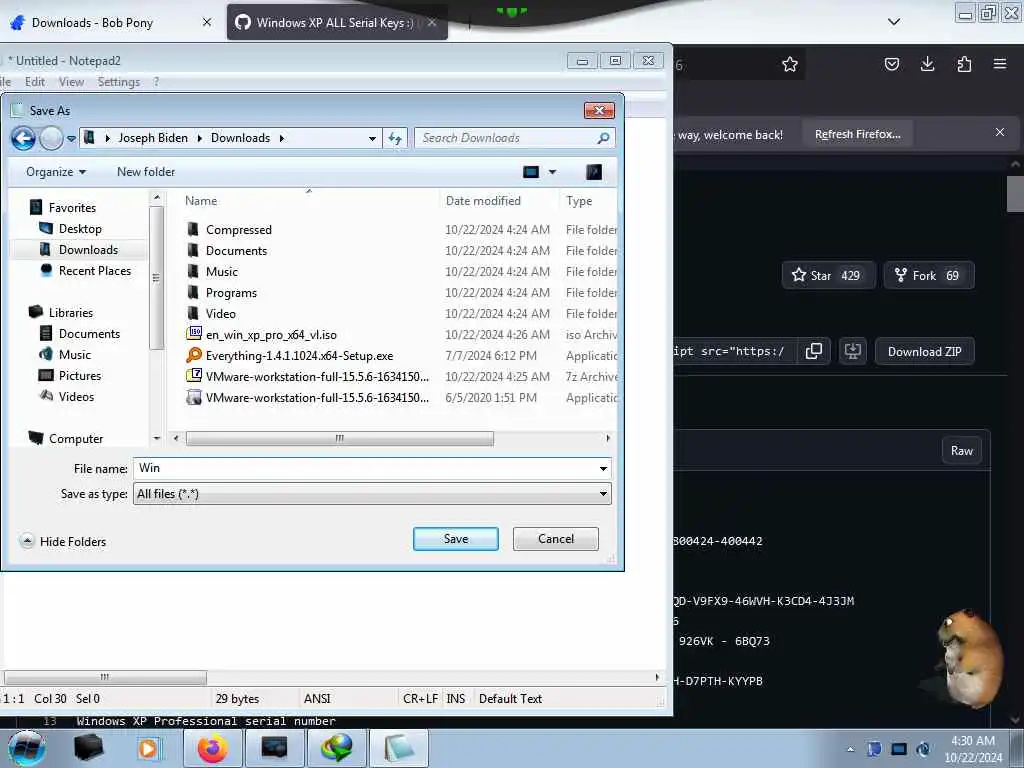Click the file list horizontal scrollbar
The image size is (1024, 768).
[x=340, y=438]
